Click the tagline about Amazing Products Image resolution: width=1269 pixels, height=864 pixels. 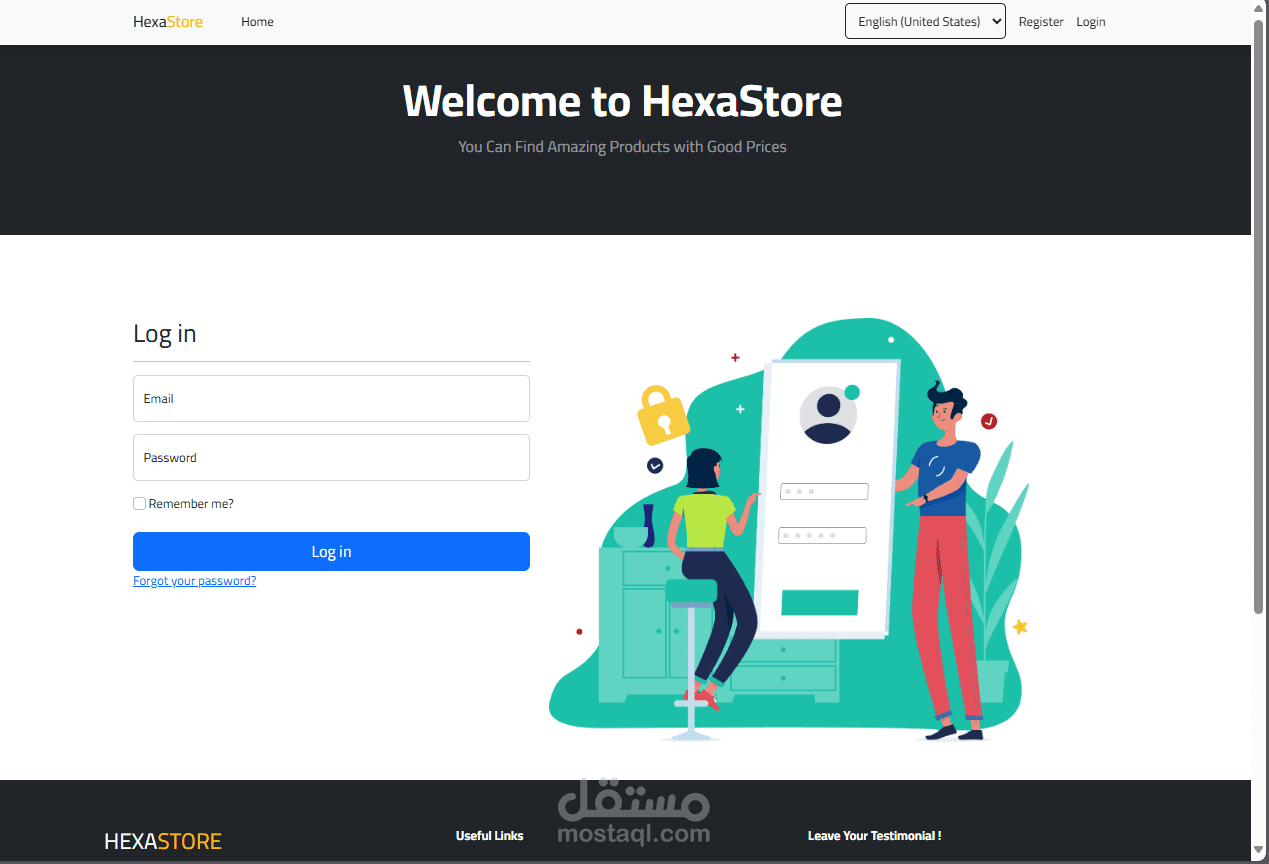click(622, 147)
